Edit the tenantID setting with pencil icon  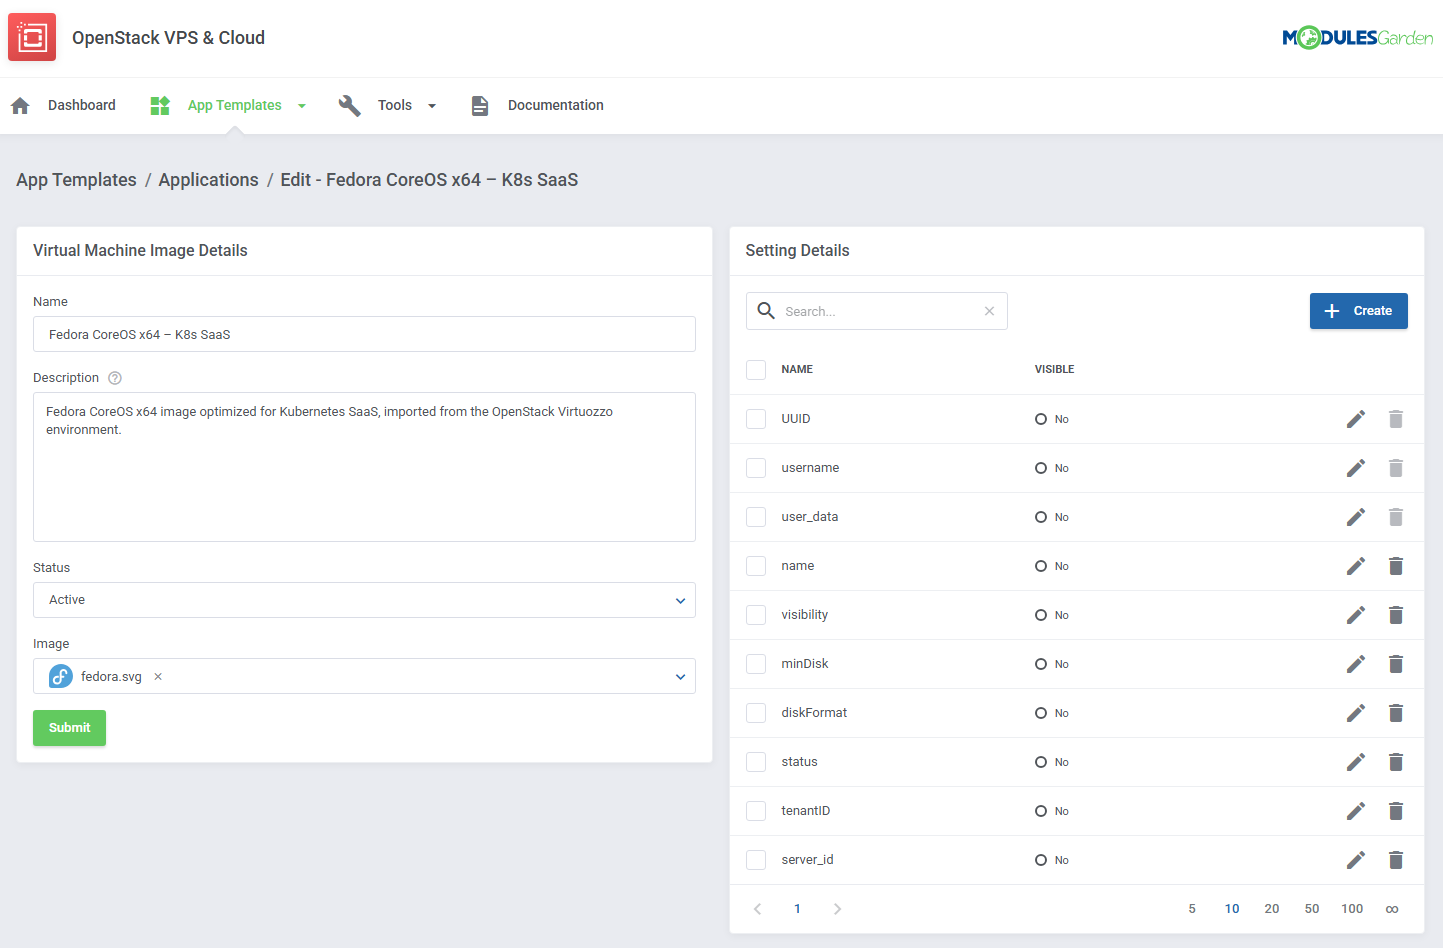[x=1355, y=811]
